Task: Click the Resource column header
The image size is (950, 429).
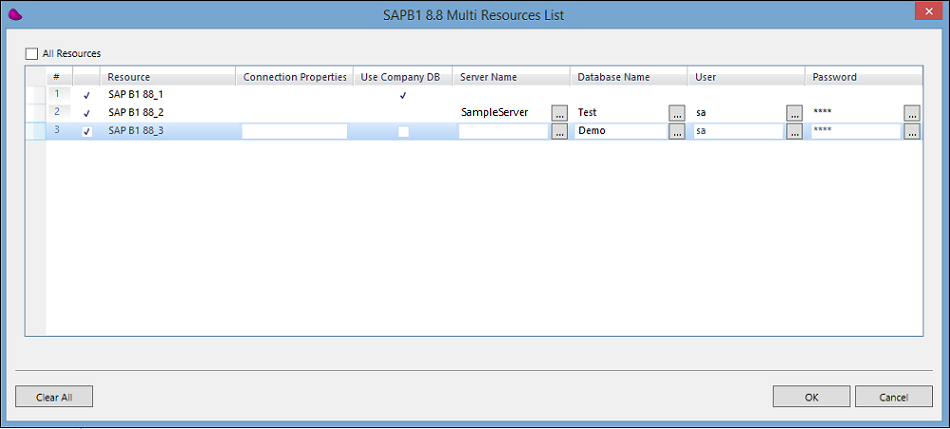Action: click(169, 77)
